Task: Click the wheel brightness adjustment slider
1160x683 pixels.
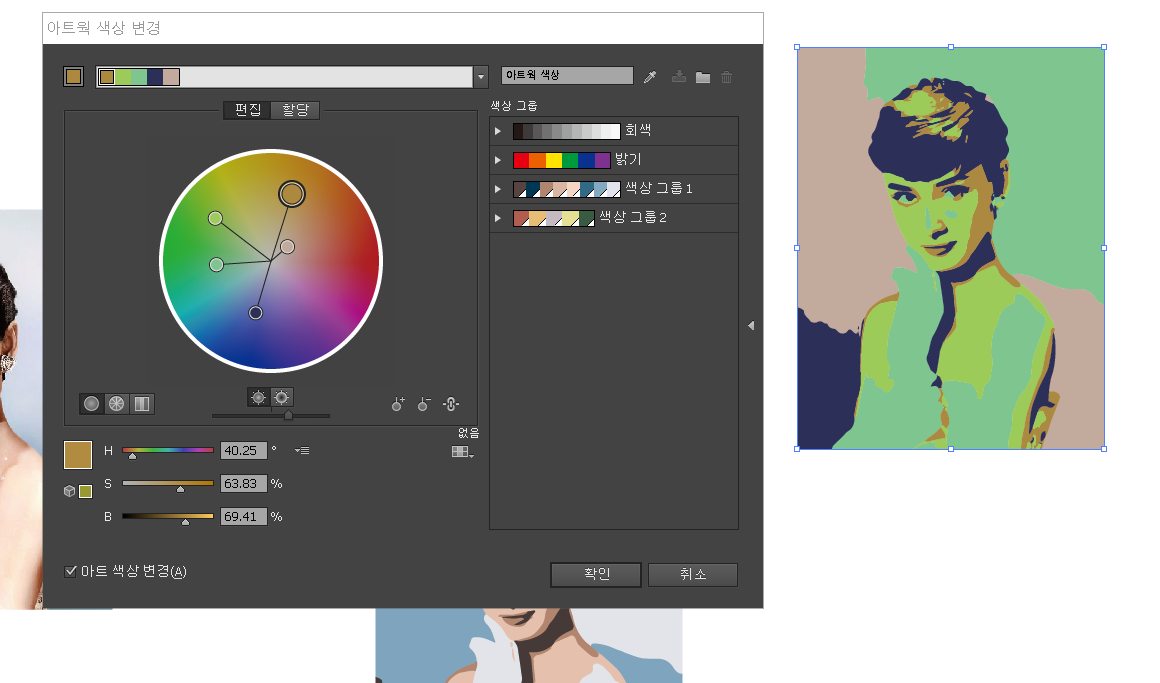Action: [271, 416]
